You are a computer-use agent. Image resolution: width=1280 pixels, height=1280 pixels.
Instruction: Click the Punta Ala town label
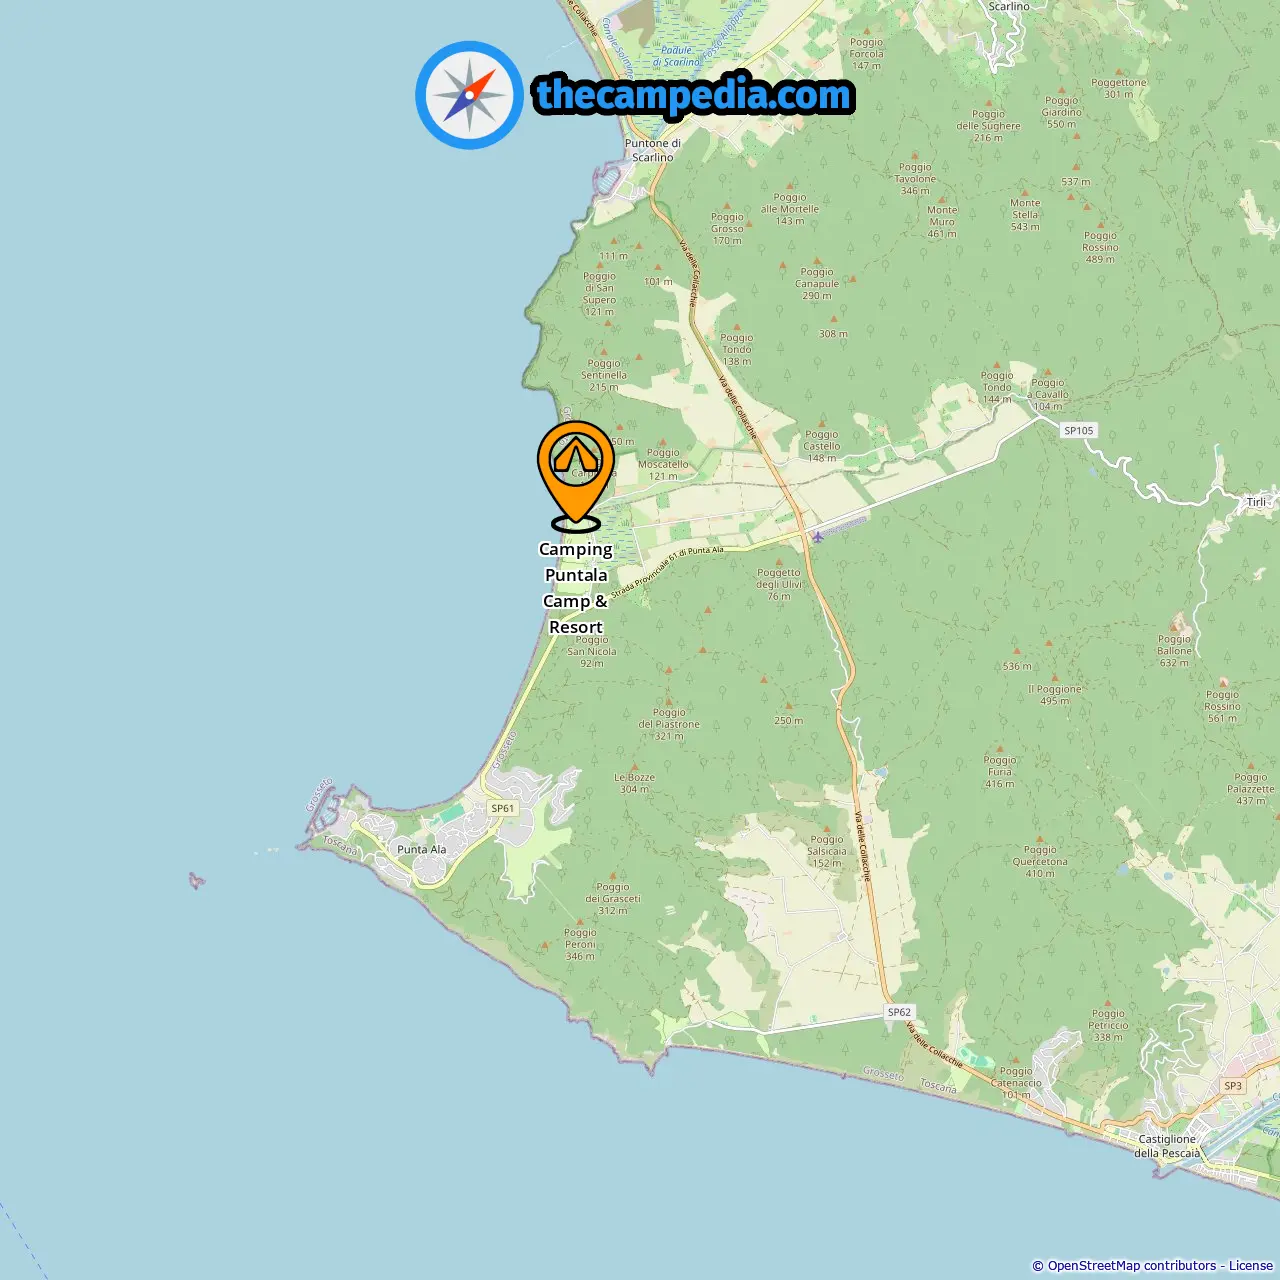coord(422,849)
